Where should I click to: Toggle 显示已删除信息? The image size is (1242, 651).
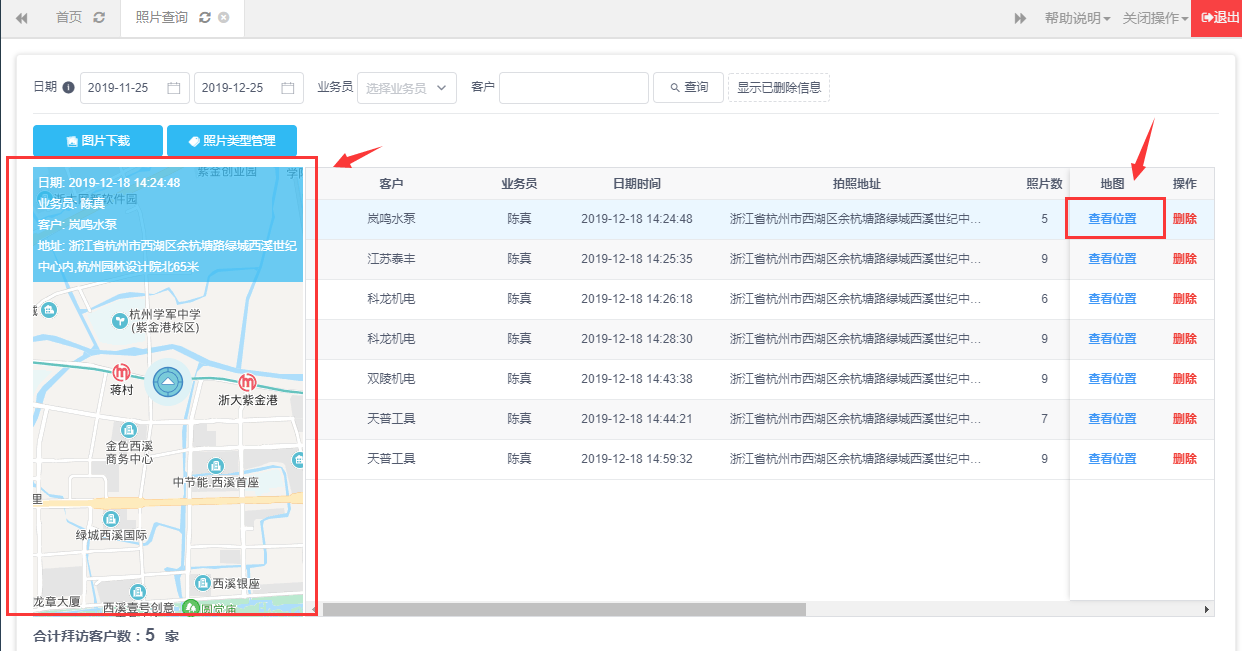point(779,88)
